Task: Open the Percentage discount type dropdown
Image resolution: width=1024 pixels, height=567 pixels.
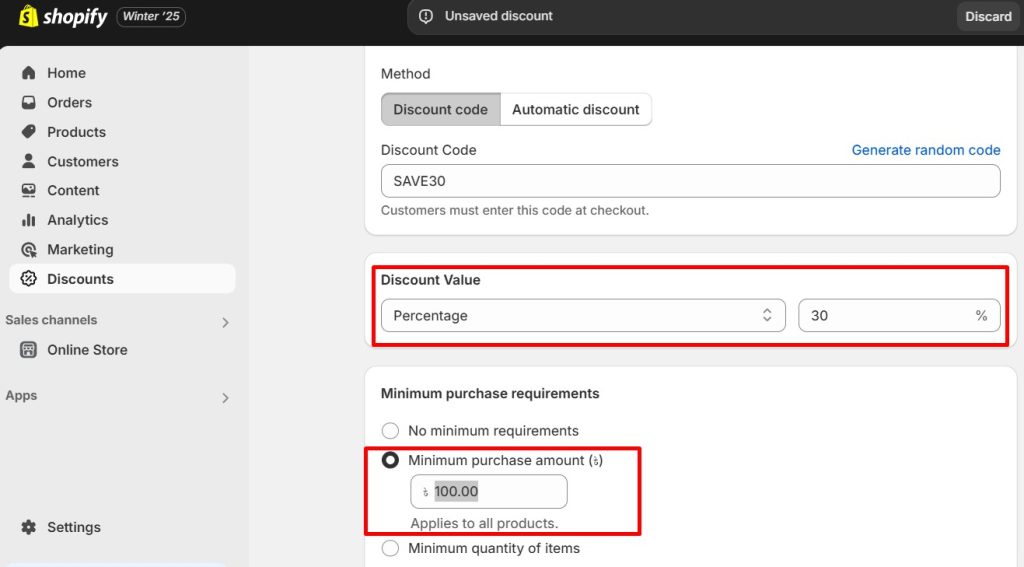Action: 583,316
